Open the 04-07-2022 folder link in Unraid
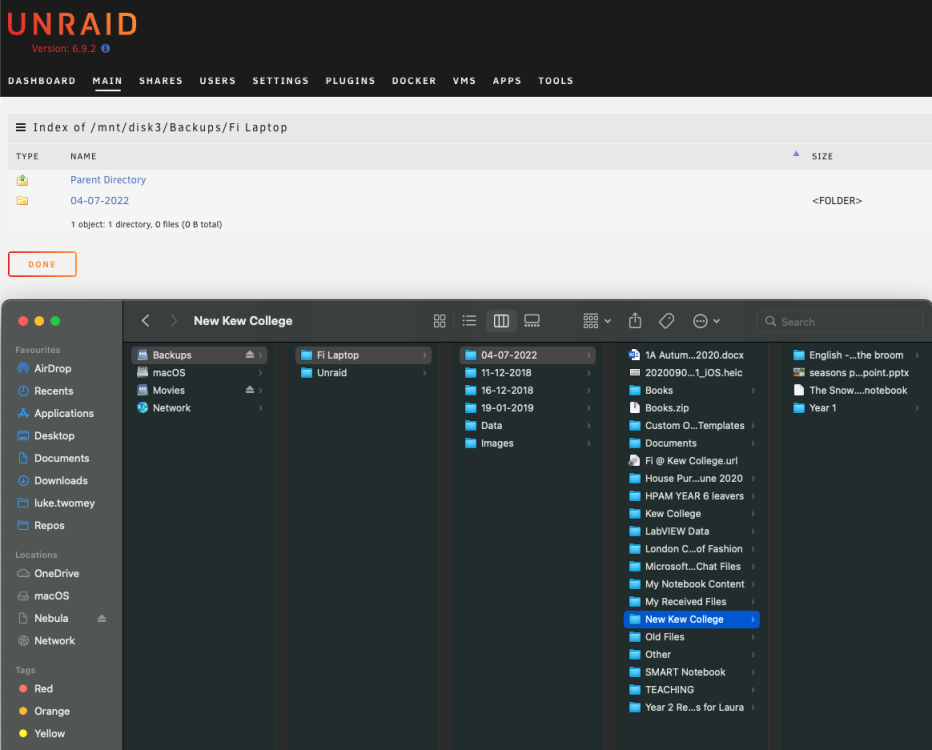This screenshot has width=932, height=750. click(99, 201)
